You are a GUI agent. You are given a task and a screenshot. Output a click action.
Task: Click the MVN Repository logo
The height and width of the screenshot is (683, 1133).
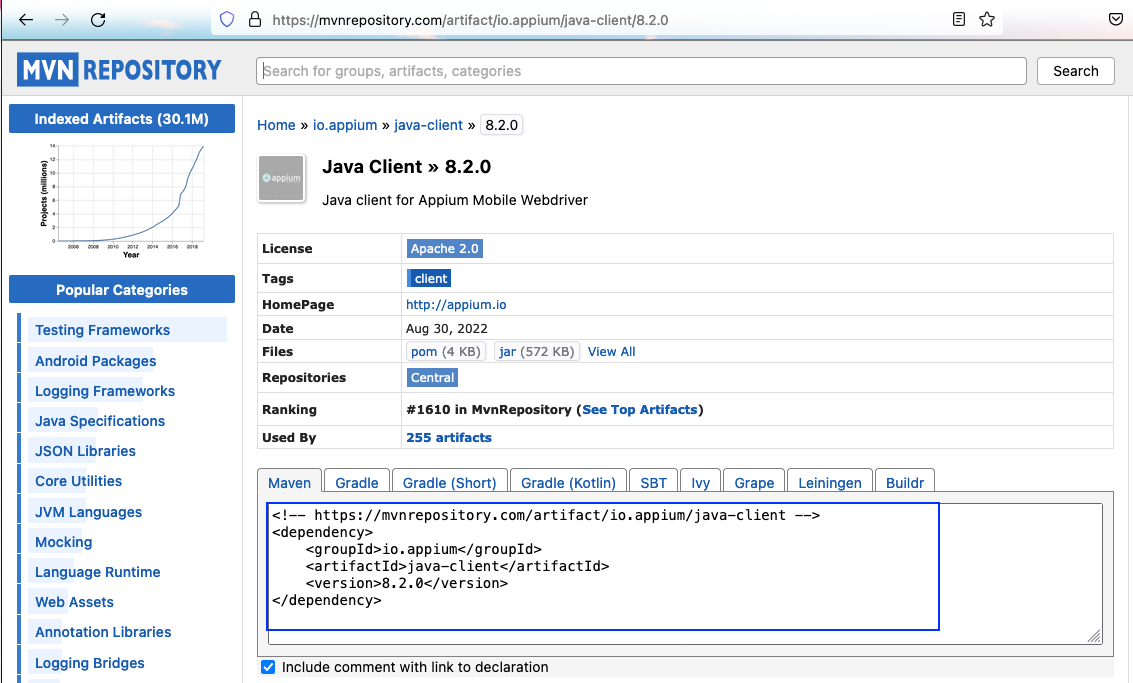(119, 70)
